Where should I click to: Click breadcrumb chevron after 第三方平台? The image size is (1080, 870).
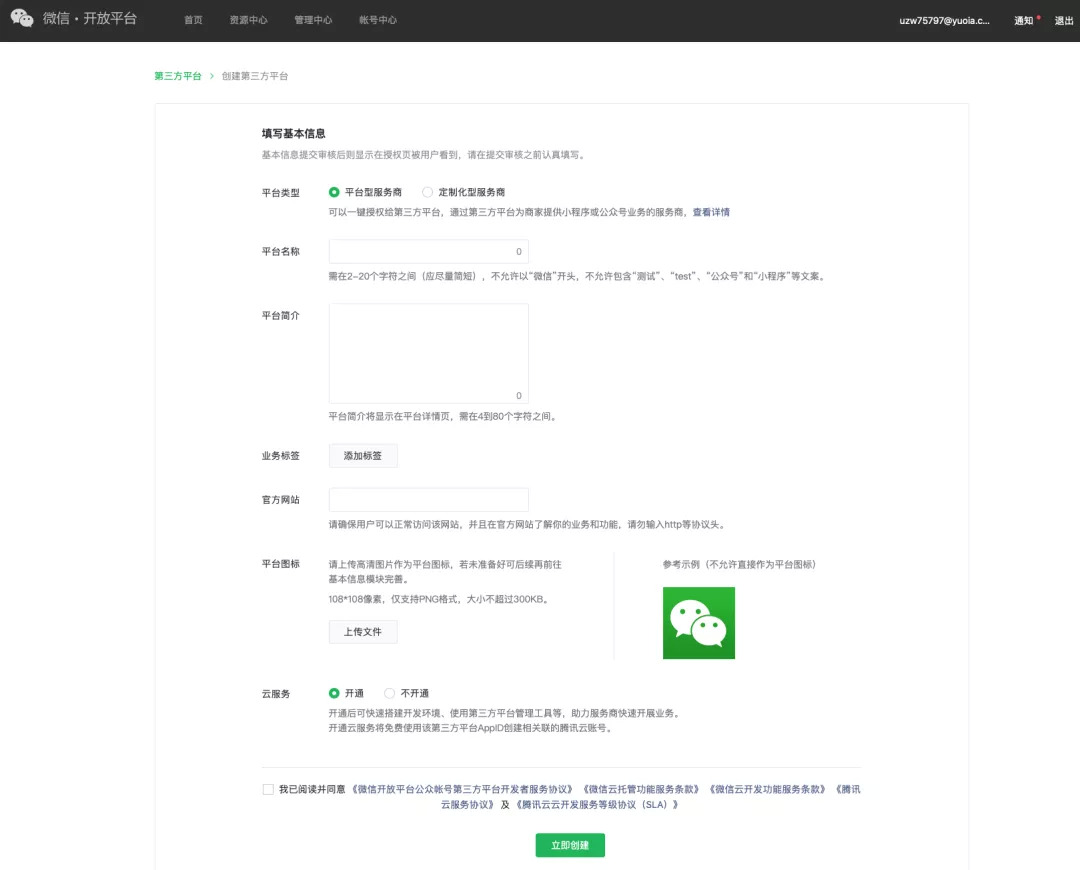point(211,76)
